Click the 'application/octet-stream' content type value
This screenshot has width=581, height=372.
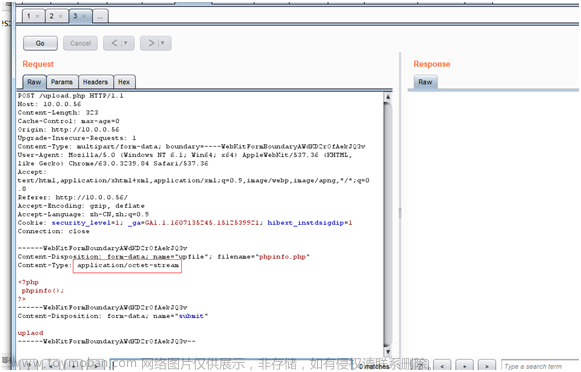[x=128, y=265]
